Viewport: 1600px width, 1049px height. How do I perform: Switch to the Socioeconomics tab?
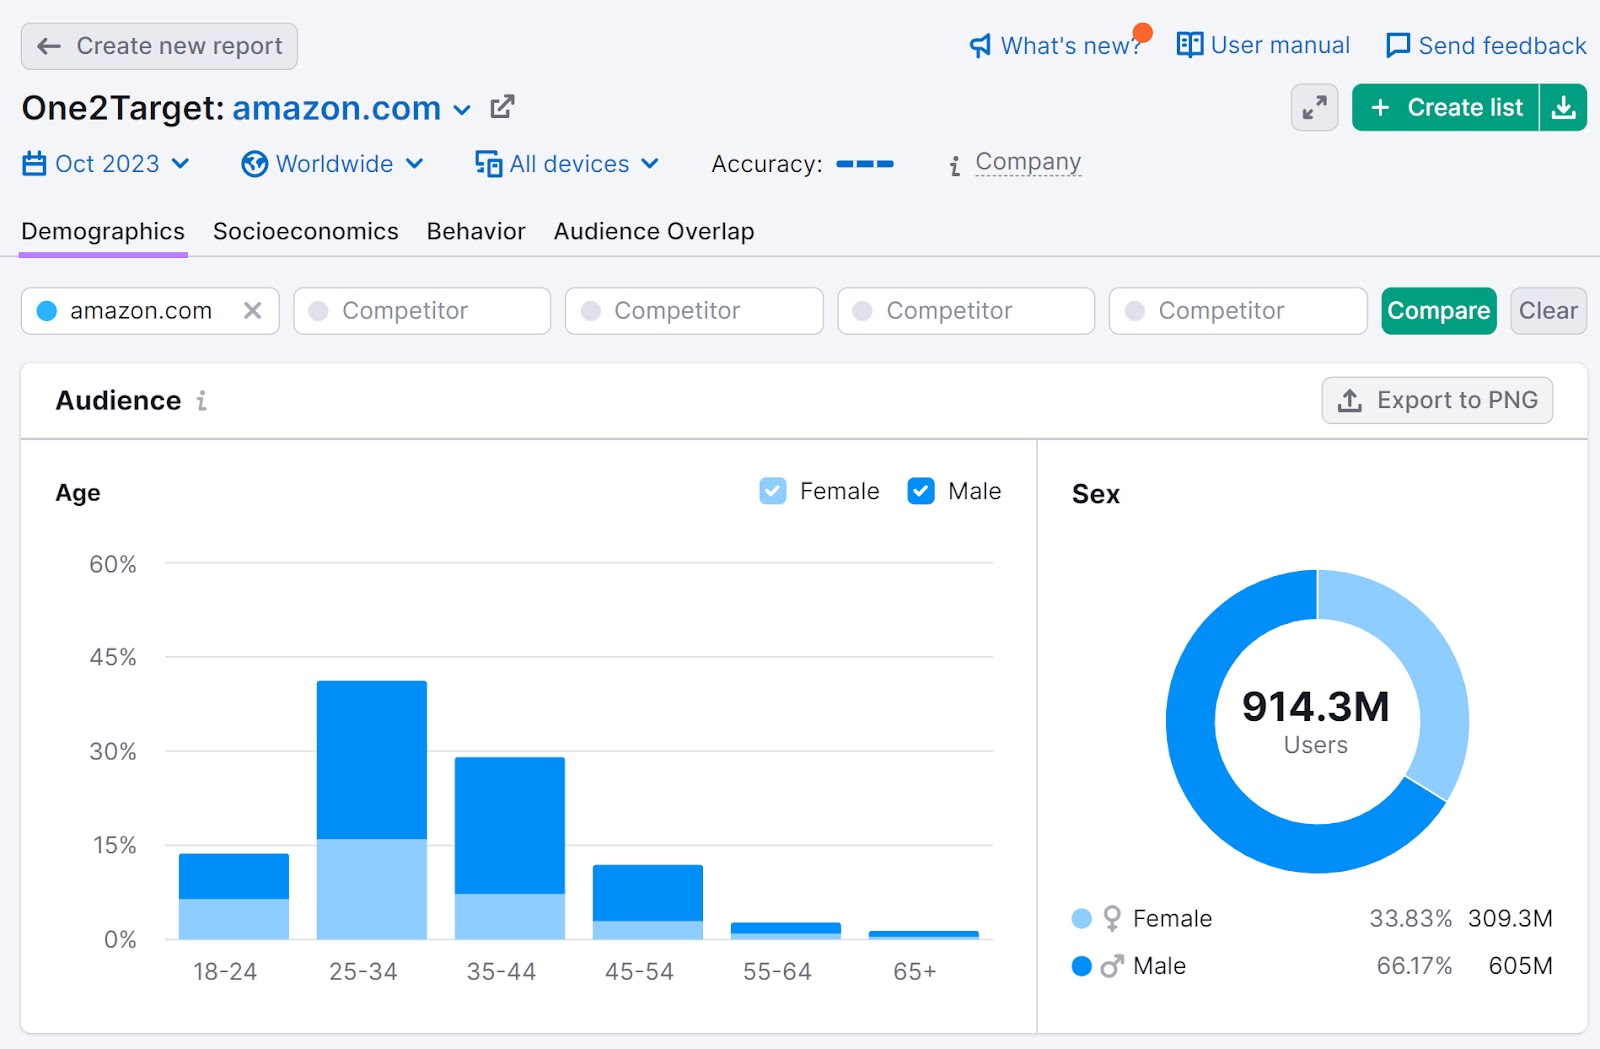[305, 231]
